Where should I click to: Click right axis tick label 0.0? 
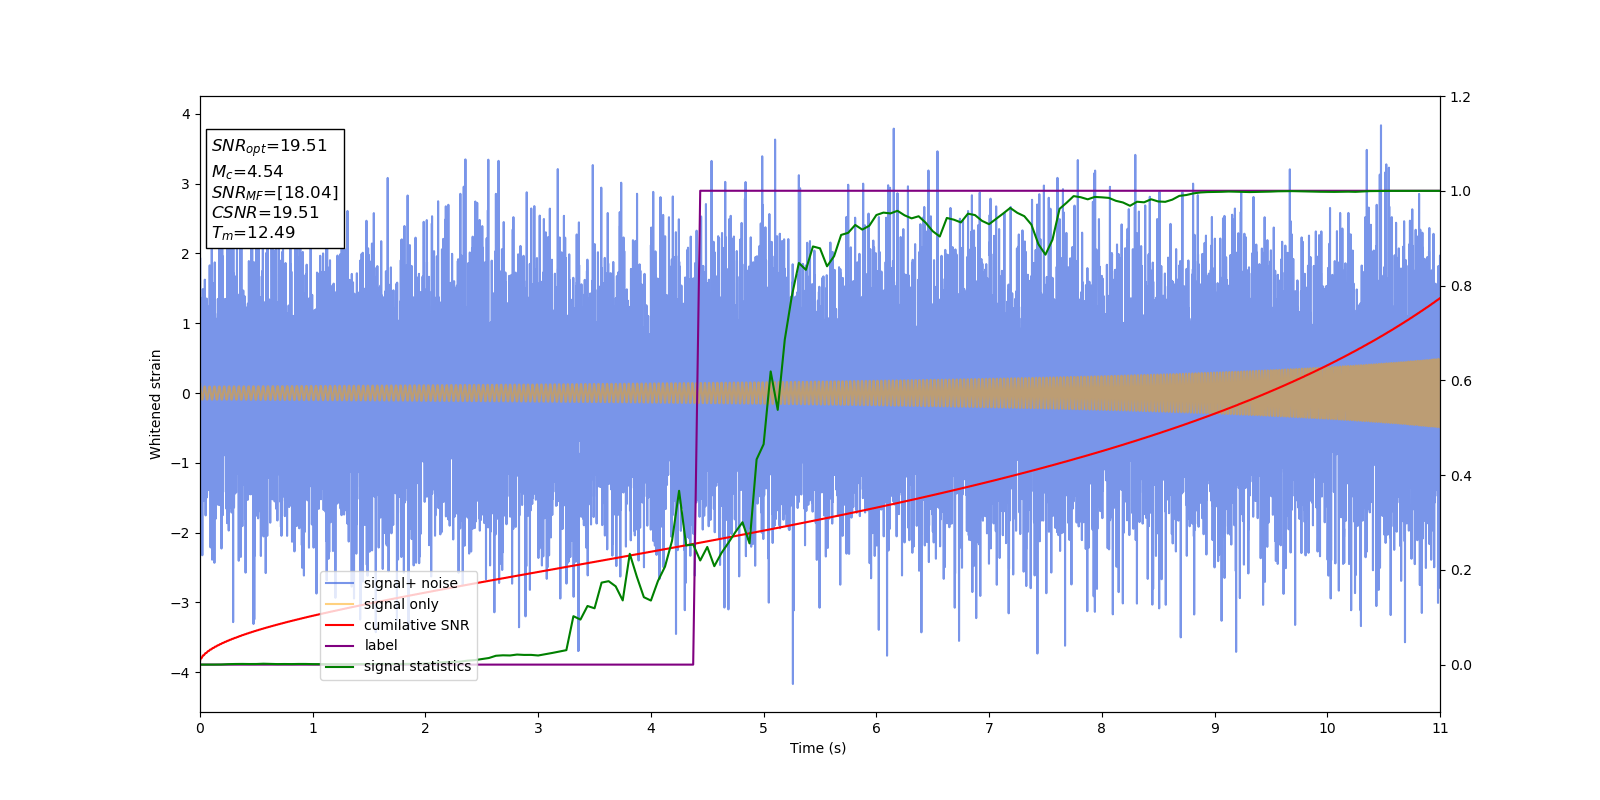click(1461, 665)
